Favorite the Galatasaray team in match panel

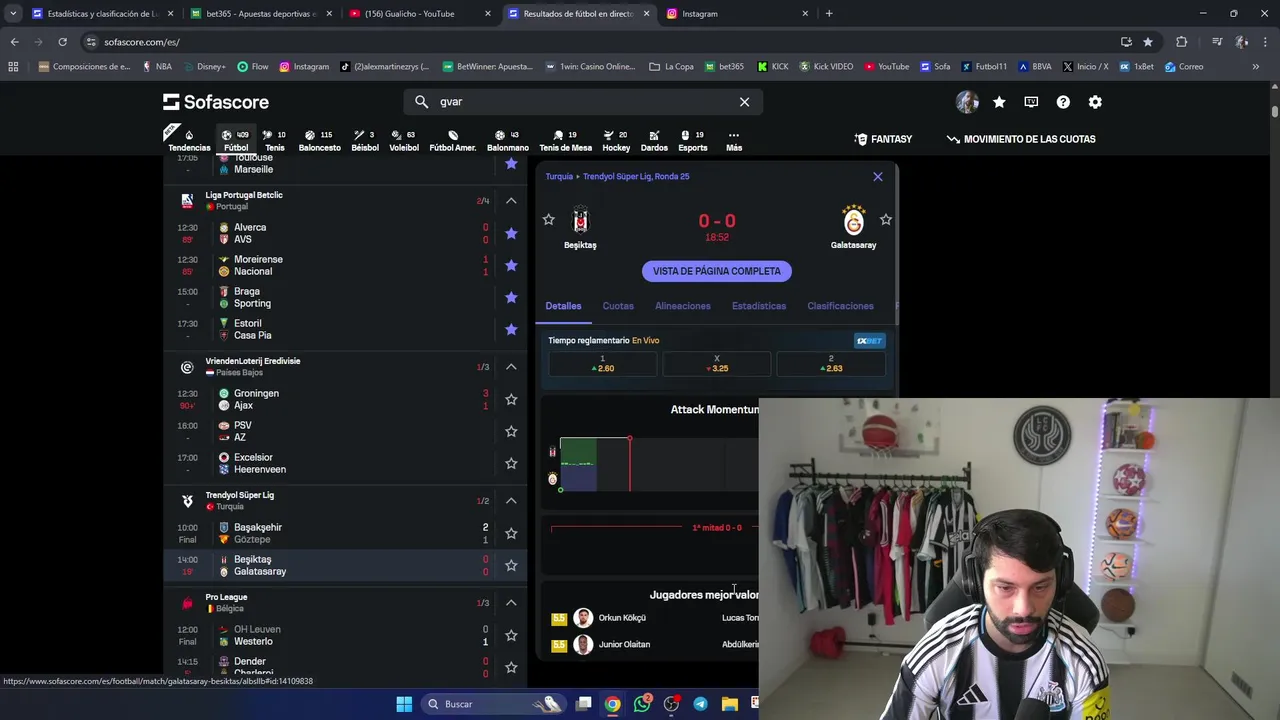coord(885,219)
